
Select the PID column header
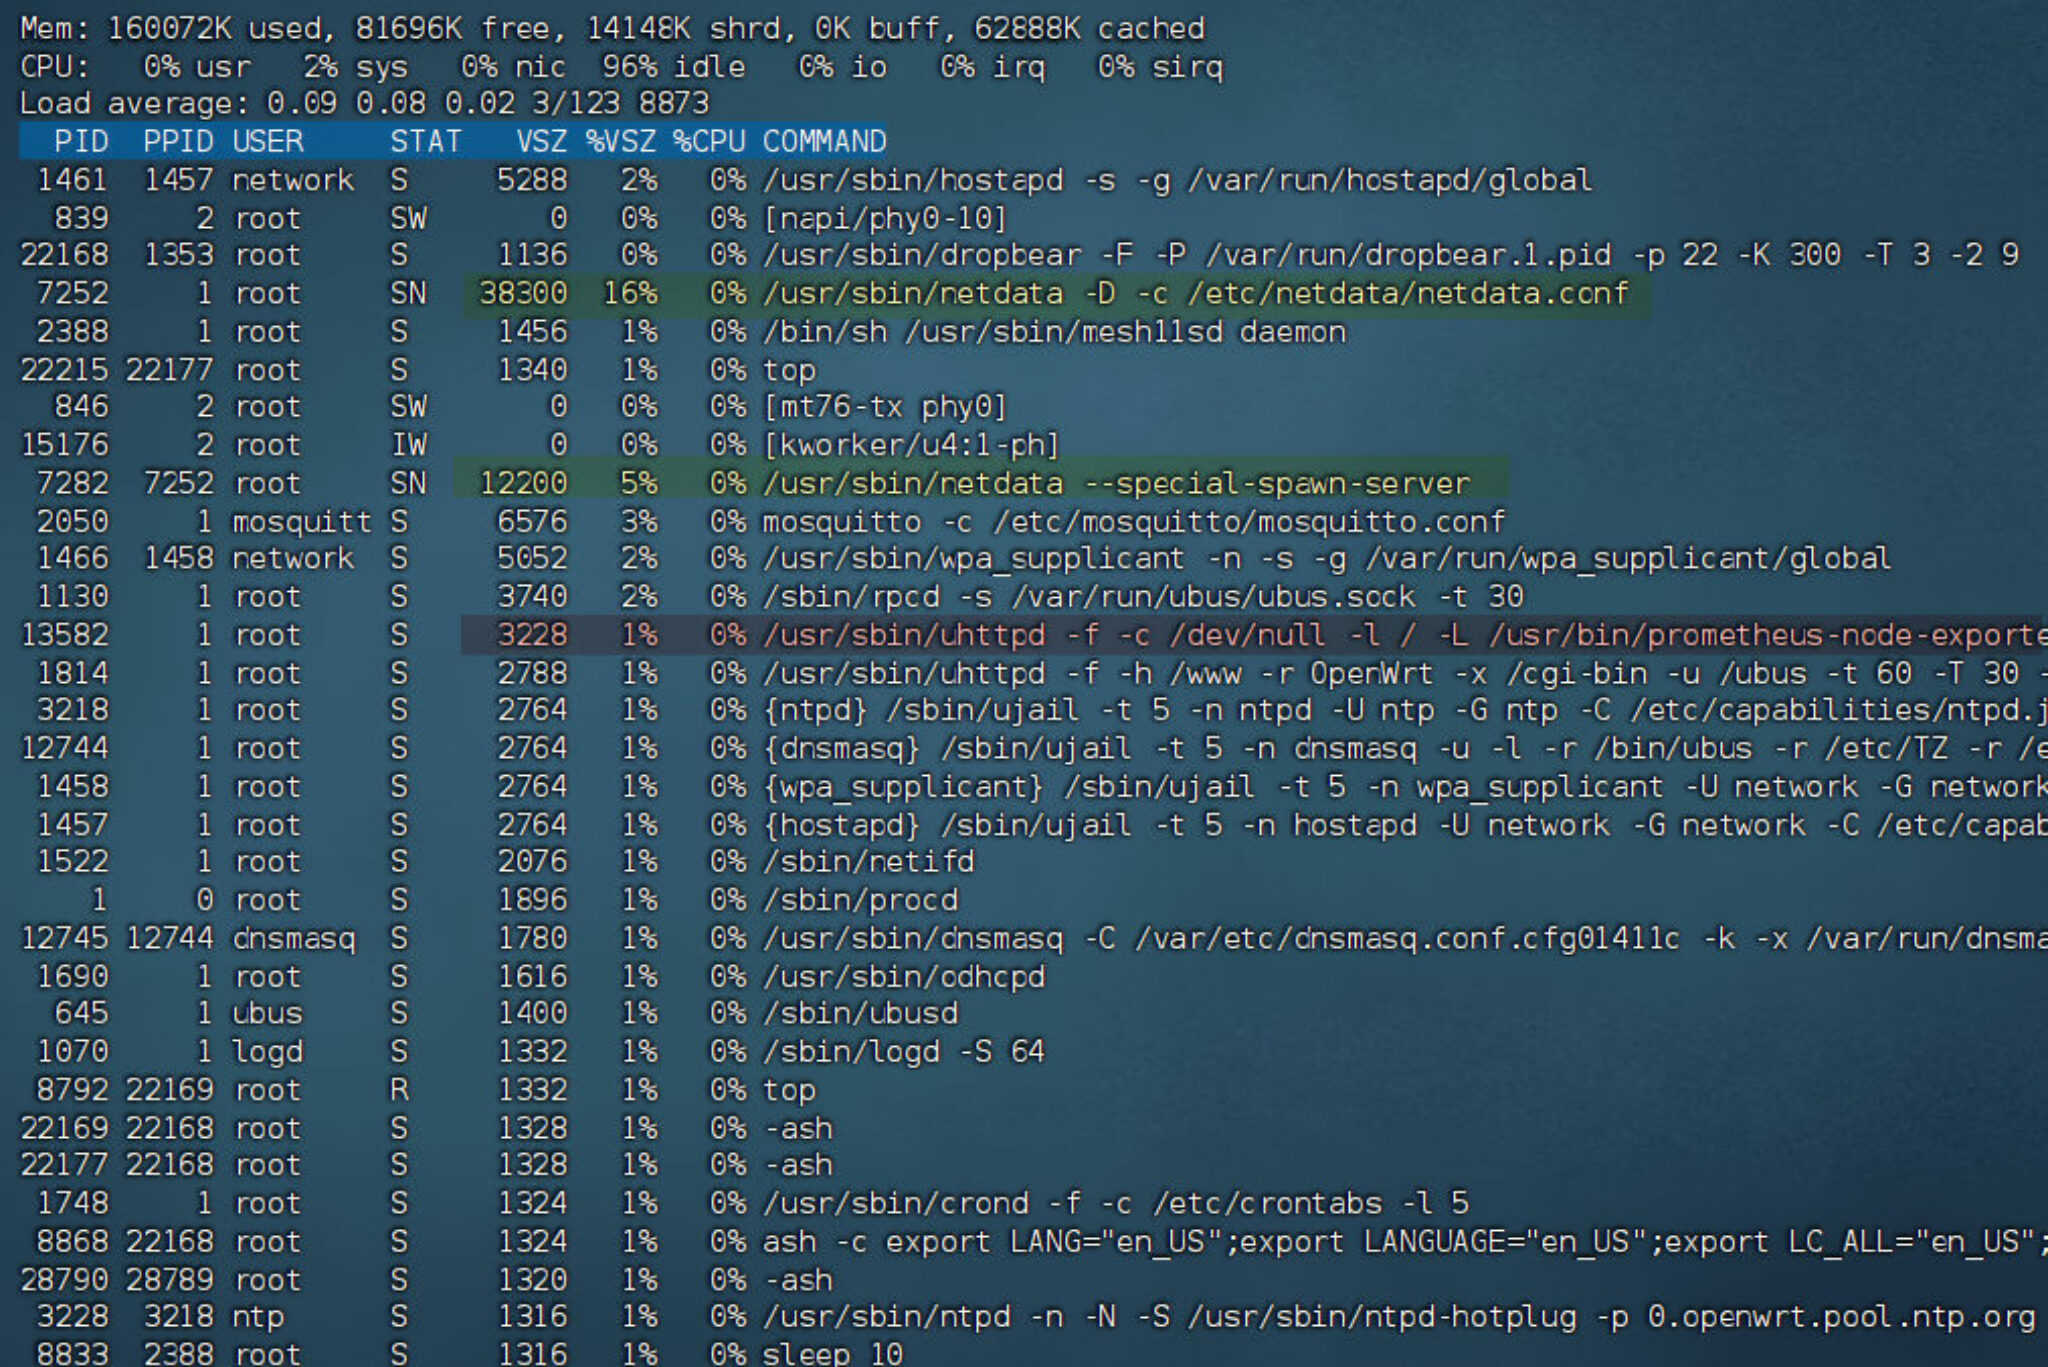(82, 141)
